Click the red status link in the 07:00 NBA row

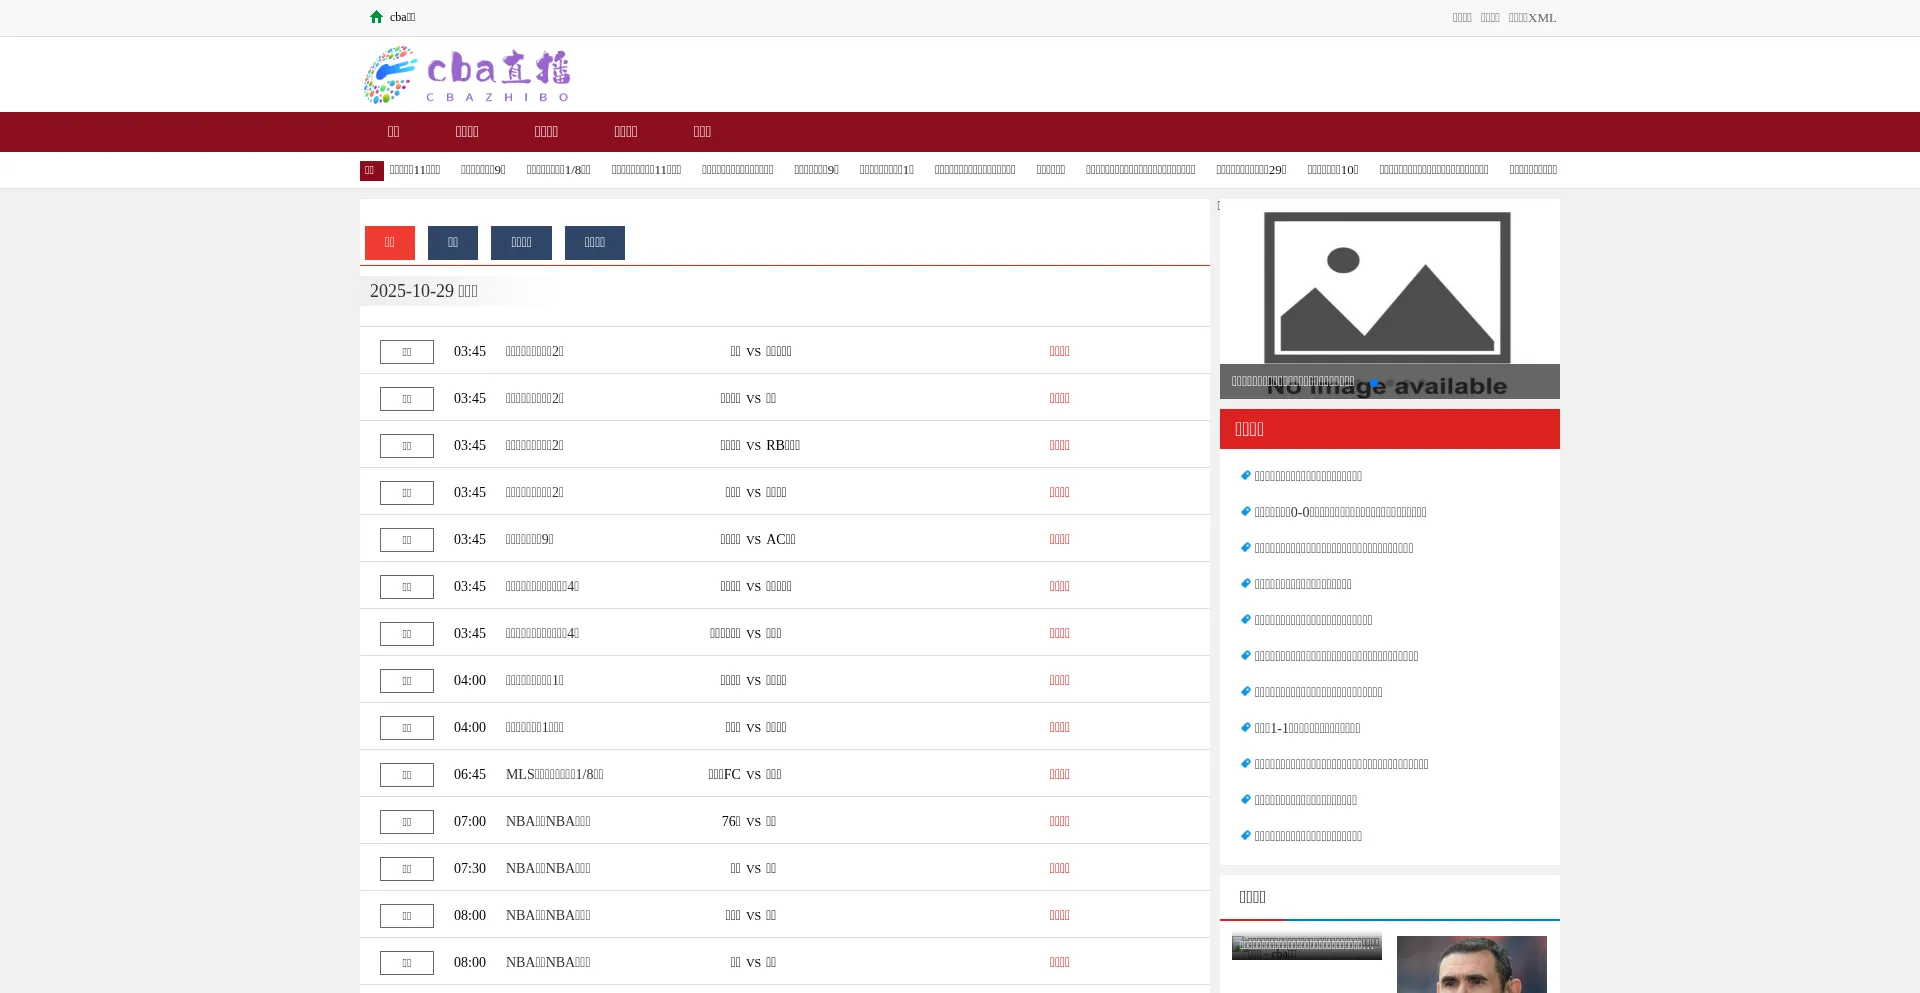coord(1059,822)
